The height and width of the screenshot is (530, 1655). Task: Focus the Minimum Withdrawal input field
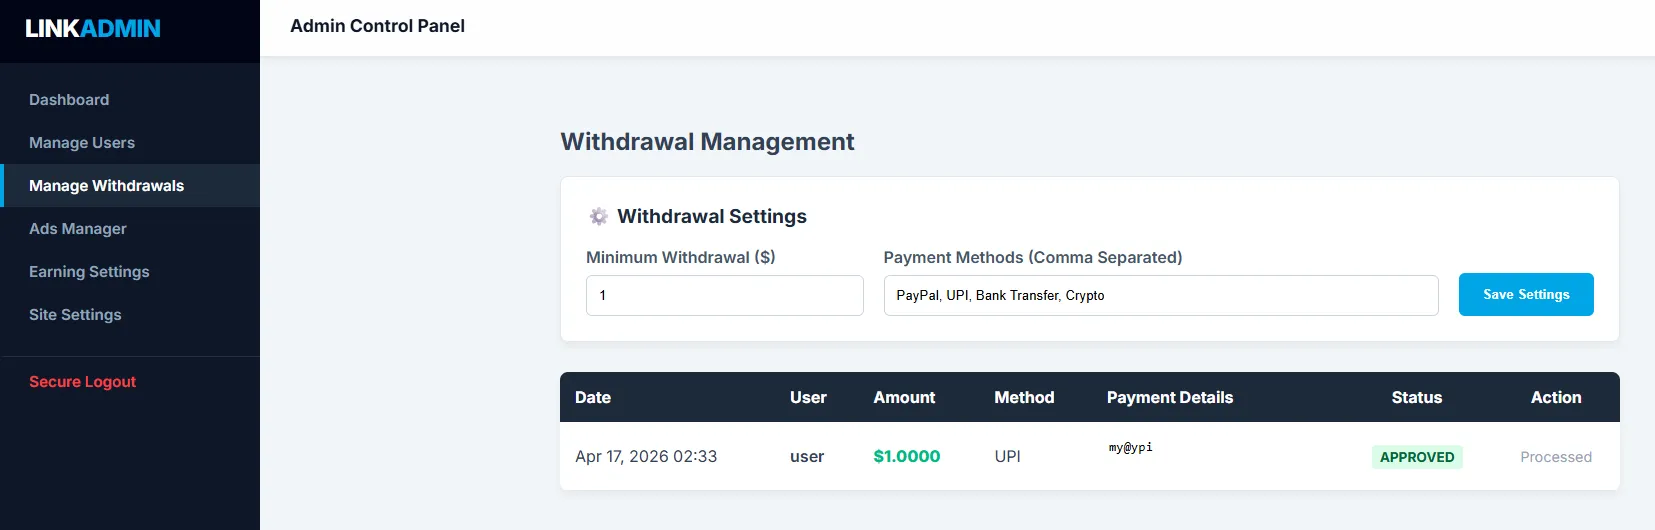pos(724,296)
